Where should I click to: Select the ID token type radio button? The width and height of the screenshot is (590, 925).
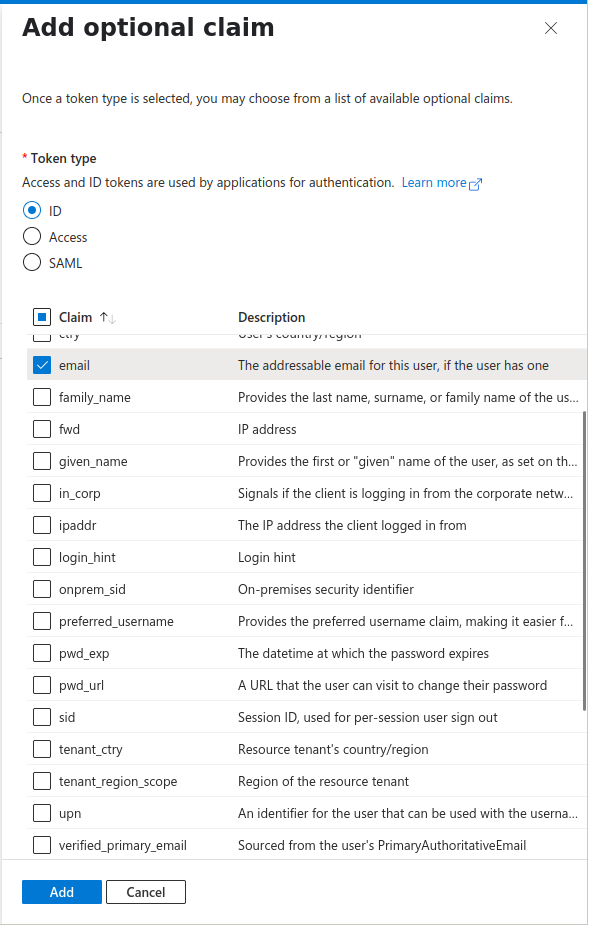(x=31, y=210)
